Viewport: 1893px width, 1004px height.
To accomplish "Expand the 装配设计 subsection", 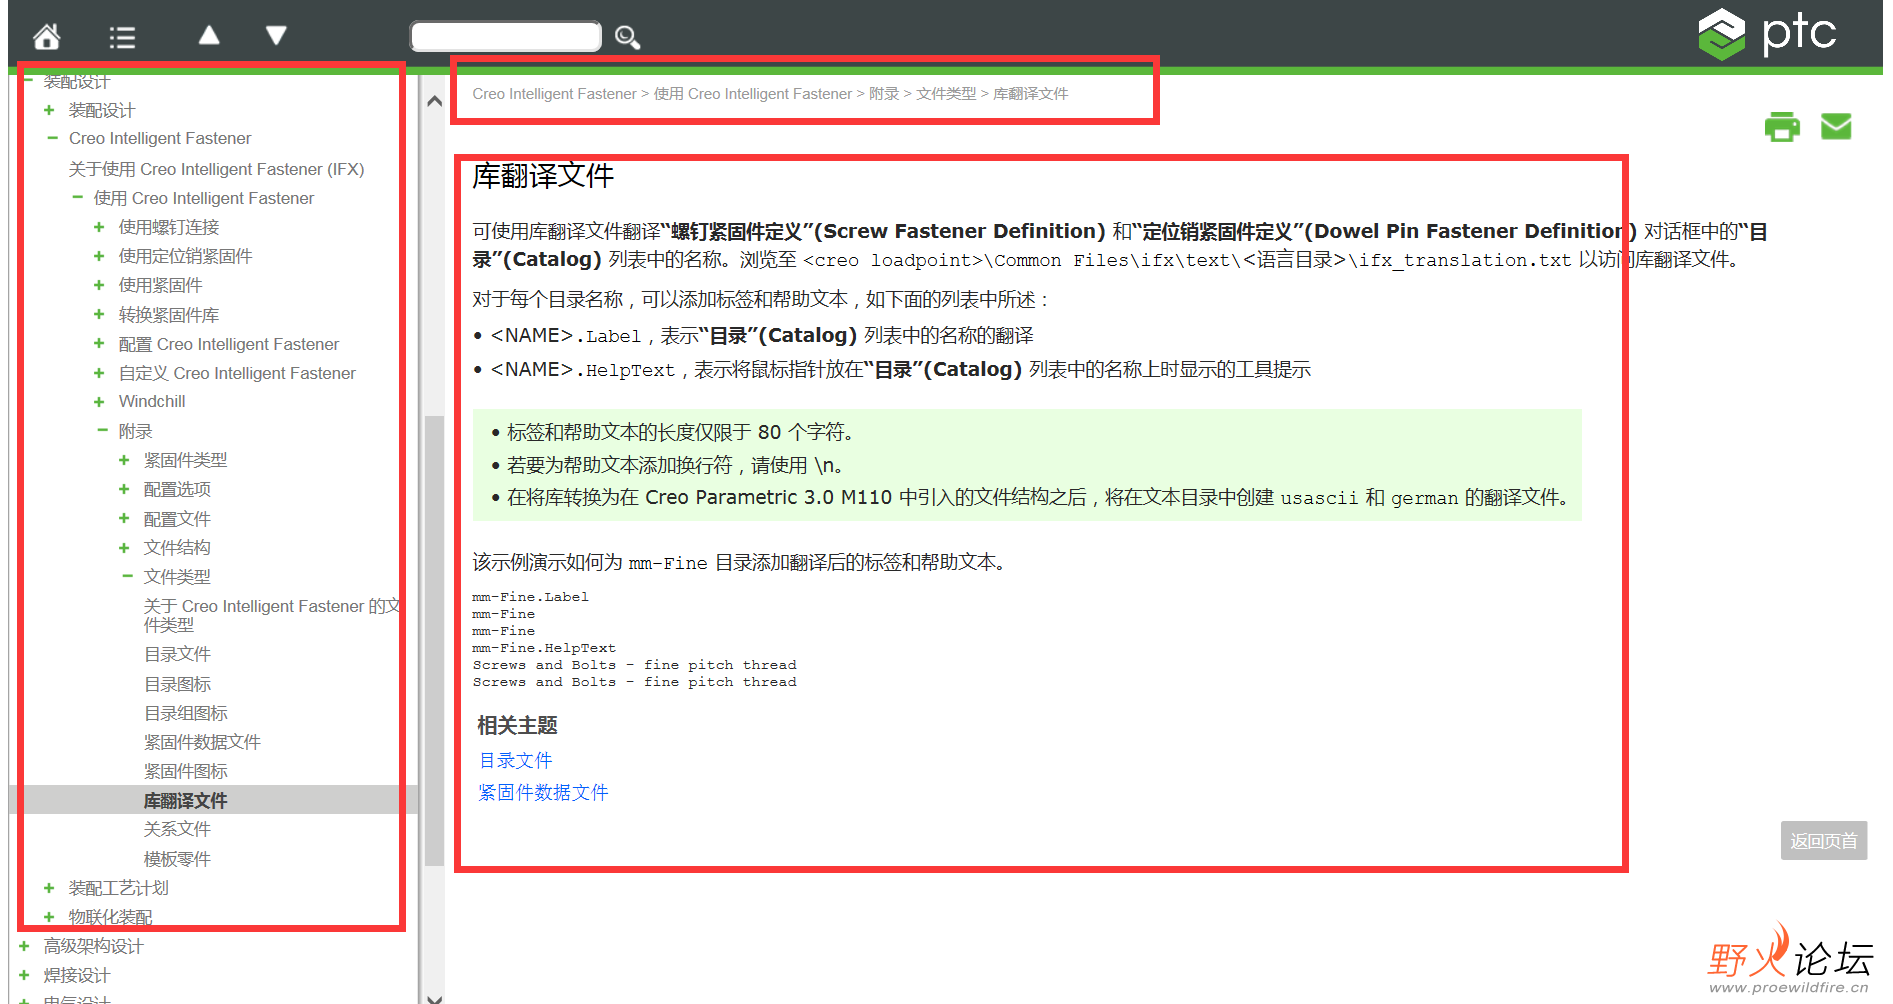I will pos(49,110).
